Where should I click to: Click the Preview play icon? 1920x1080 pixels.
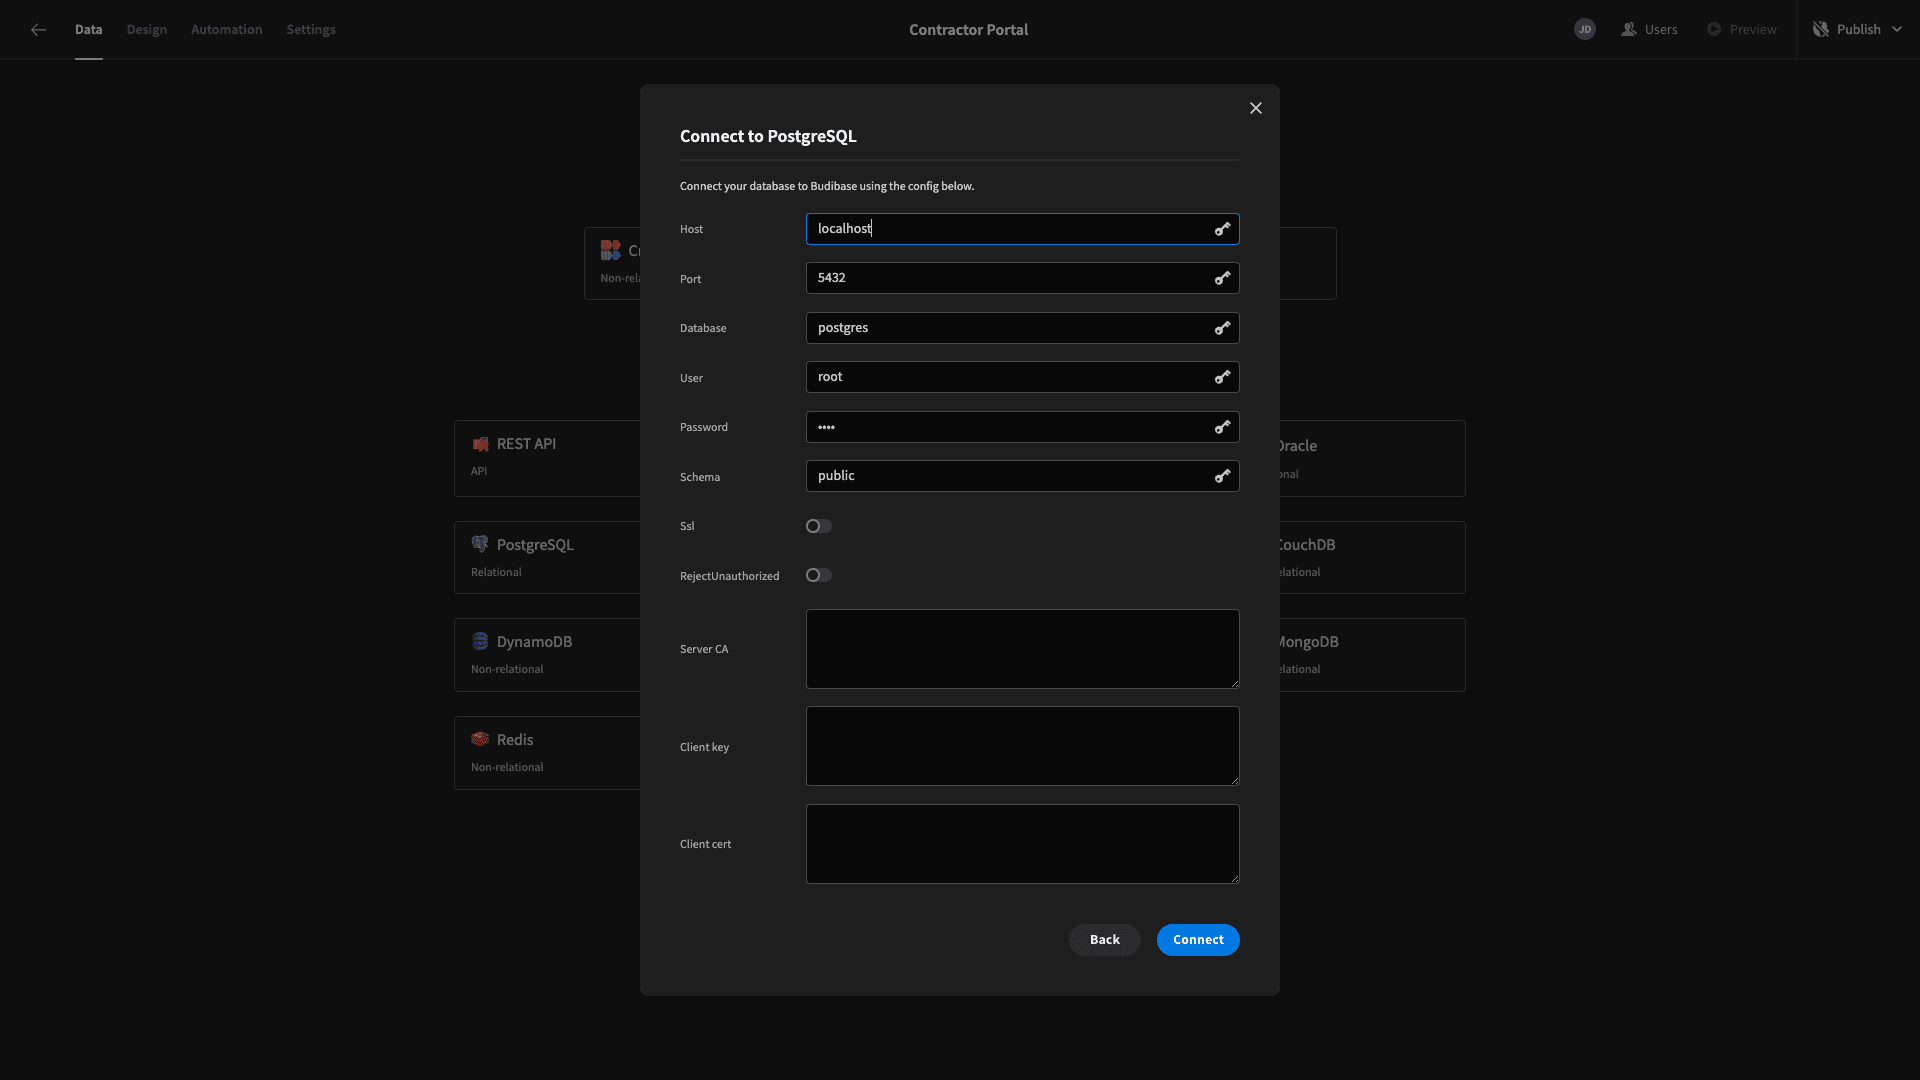[1714, 30]
